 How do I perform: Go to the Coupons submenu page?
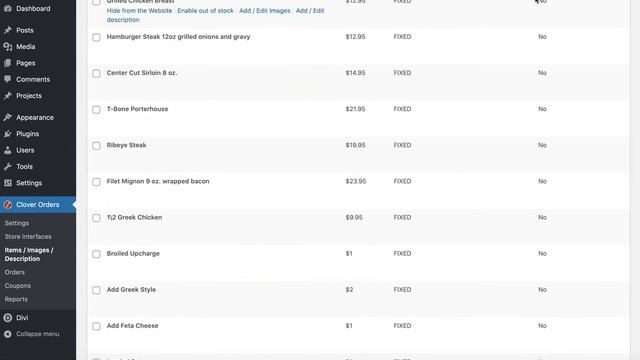pos(18,285)
